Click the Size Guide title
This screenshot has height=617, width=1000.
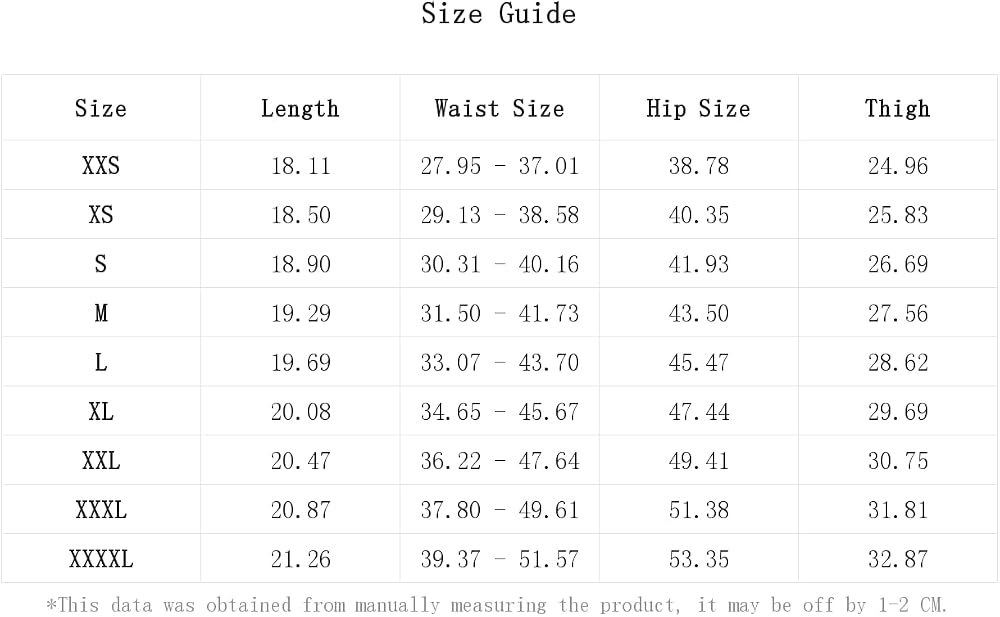point(499,14)
